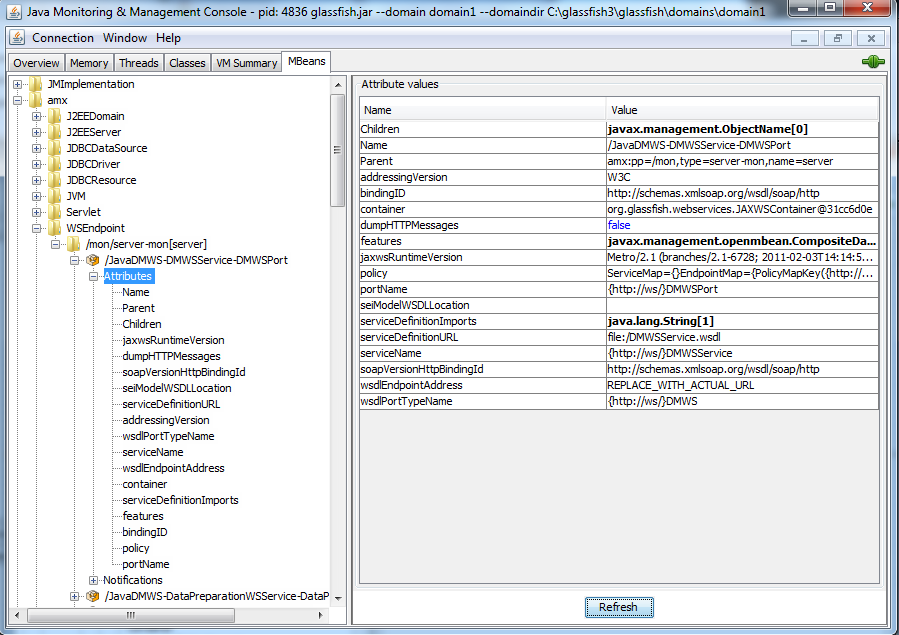
Task: Click the Servlet folder icon
Action: pos(55,213)
